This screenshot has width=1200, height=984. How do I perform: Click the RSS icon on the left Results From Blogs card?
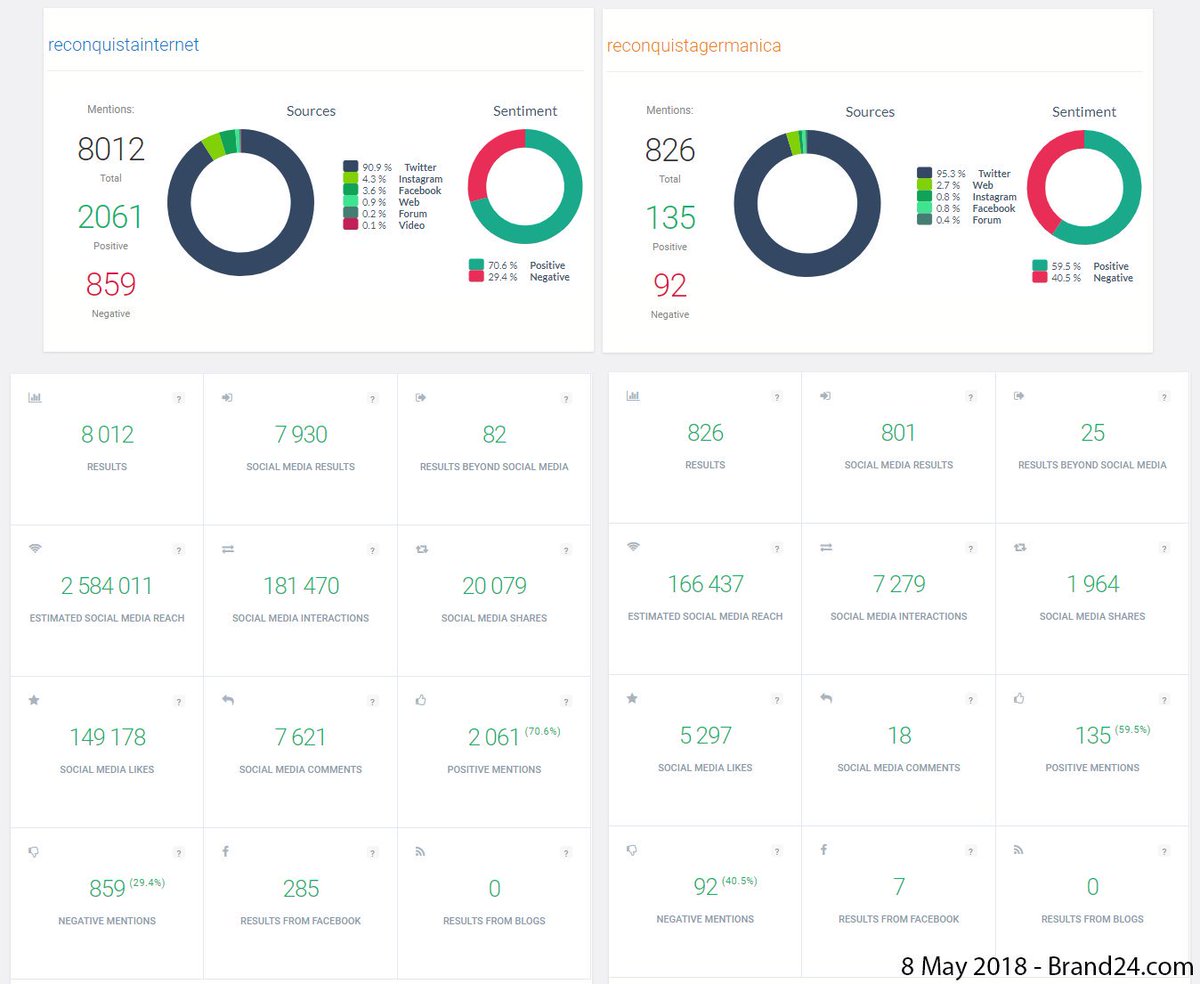click(421, 852)
